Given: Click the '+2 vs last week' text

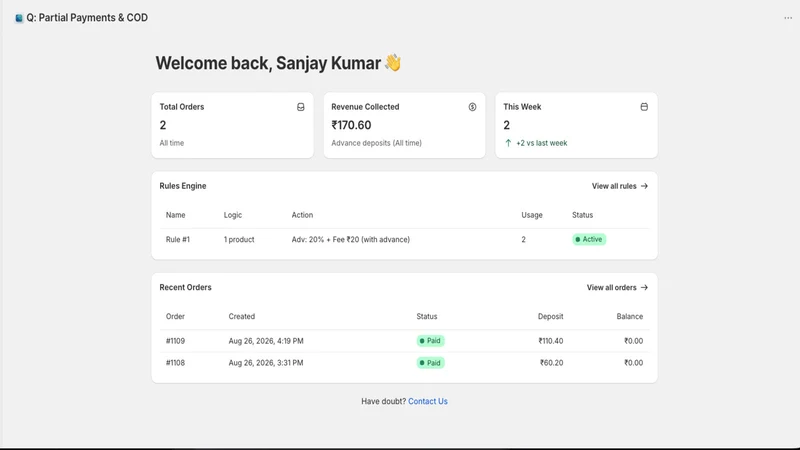Looking at the screenshot, I should tap(541, 143).
